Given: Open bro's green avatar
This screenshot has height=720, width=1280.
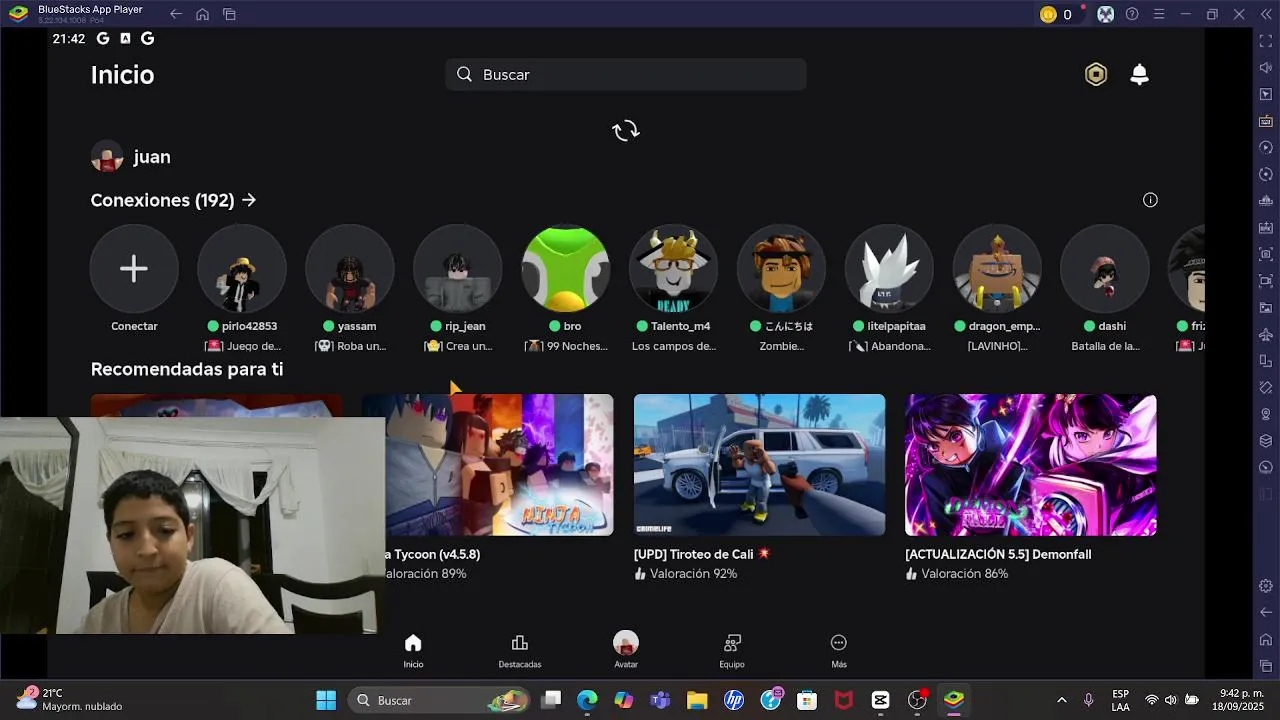Looking at the screenshot, I should click(x=566, y=269).
